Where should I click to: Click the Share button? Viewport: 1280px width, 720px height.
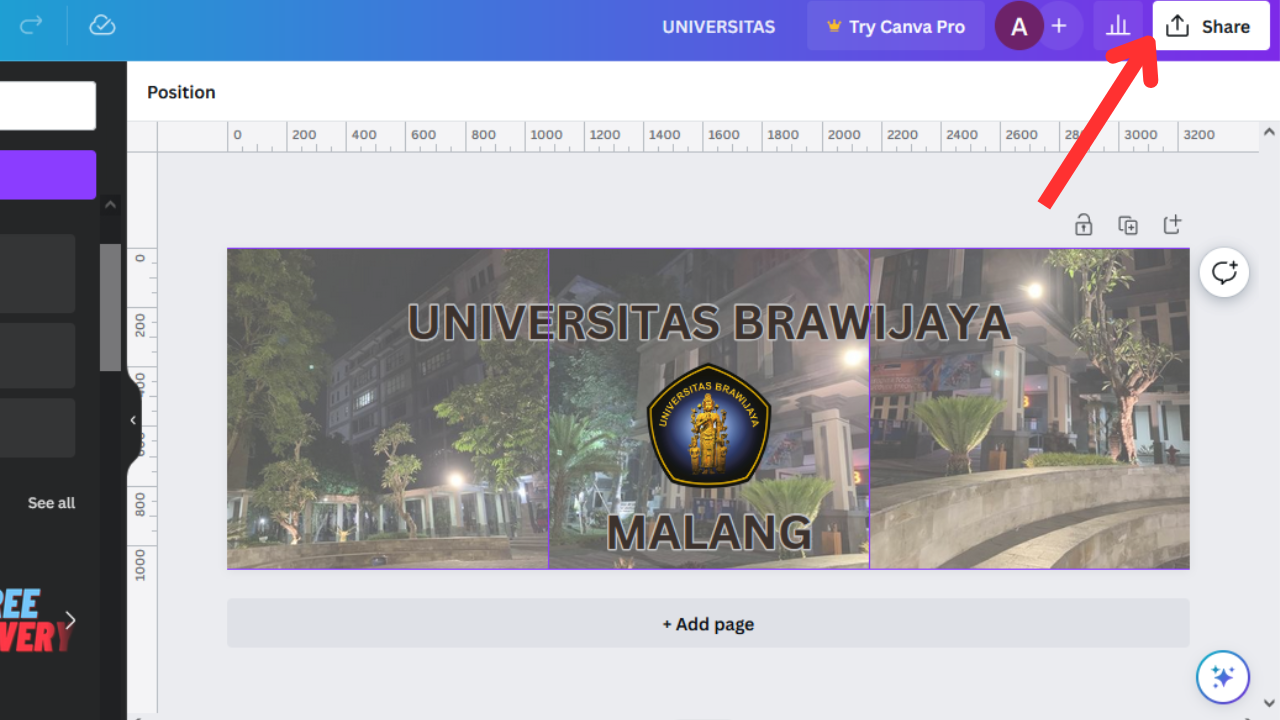(x=1210, y=27)
